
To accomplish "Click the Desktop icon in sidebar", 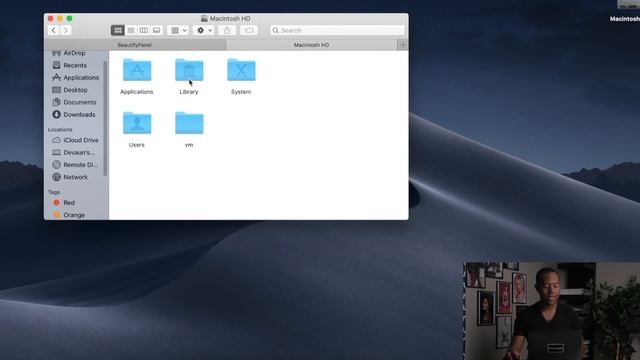I will [x=57, y=90].
